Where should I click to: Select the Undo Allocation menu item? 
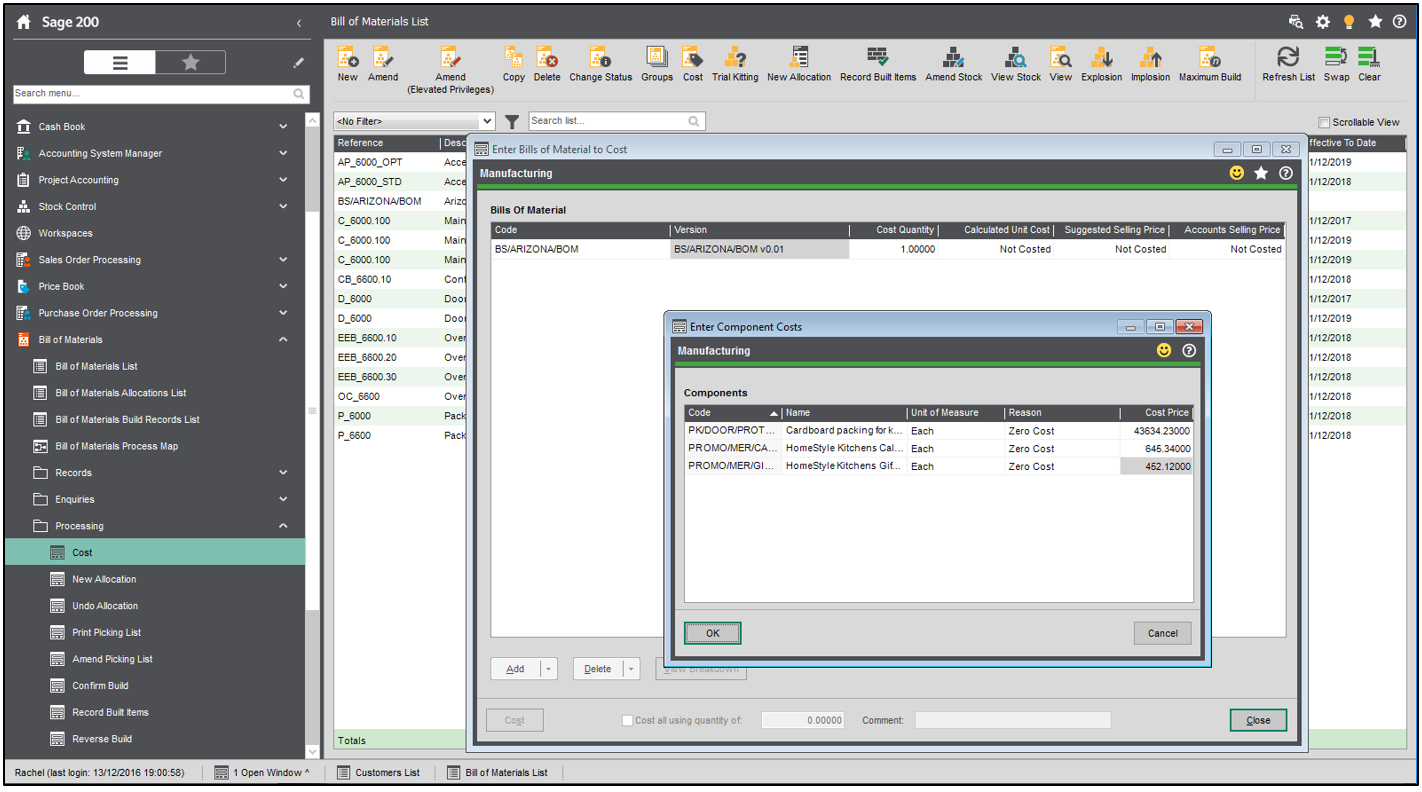pyautogui.click(x=105, y=606)
